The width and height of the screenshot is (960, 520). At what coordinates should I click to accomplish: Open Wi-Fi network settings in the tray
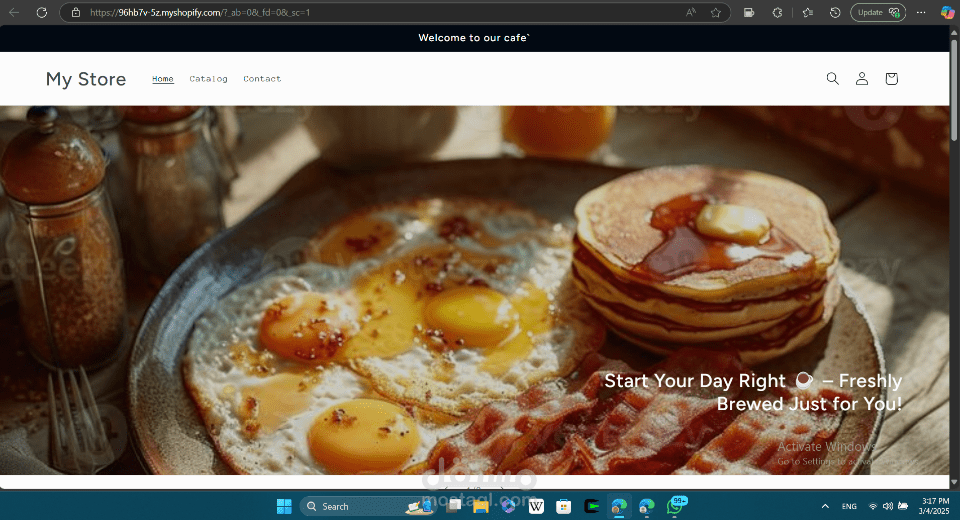click(873, 507)
